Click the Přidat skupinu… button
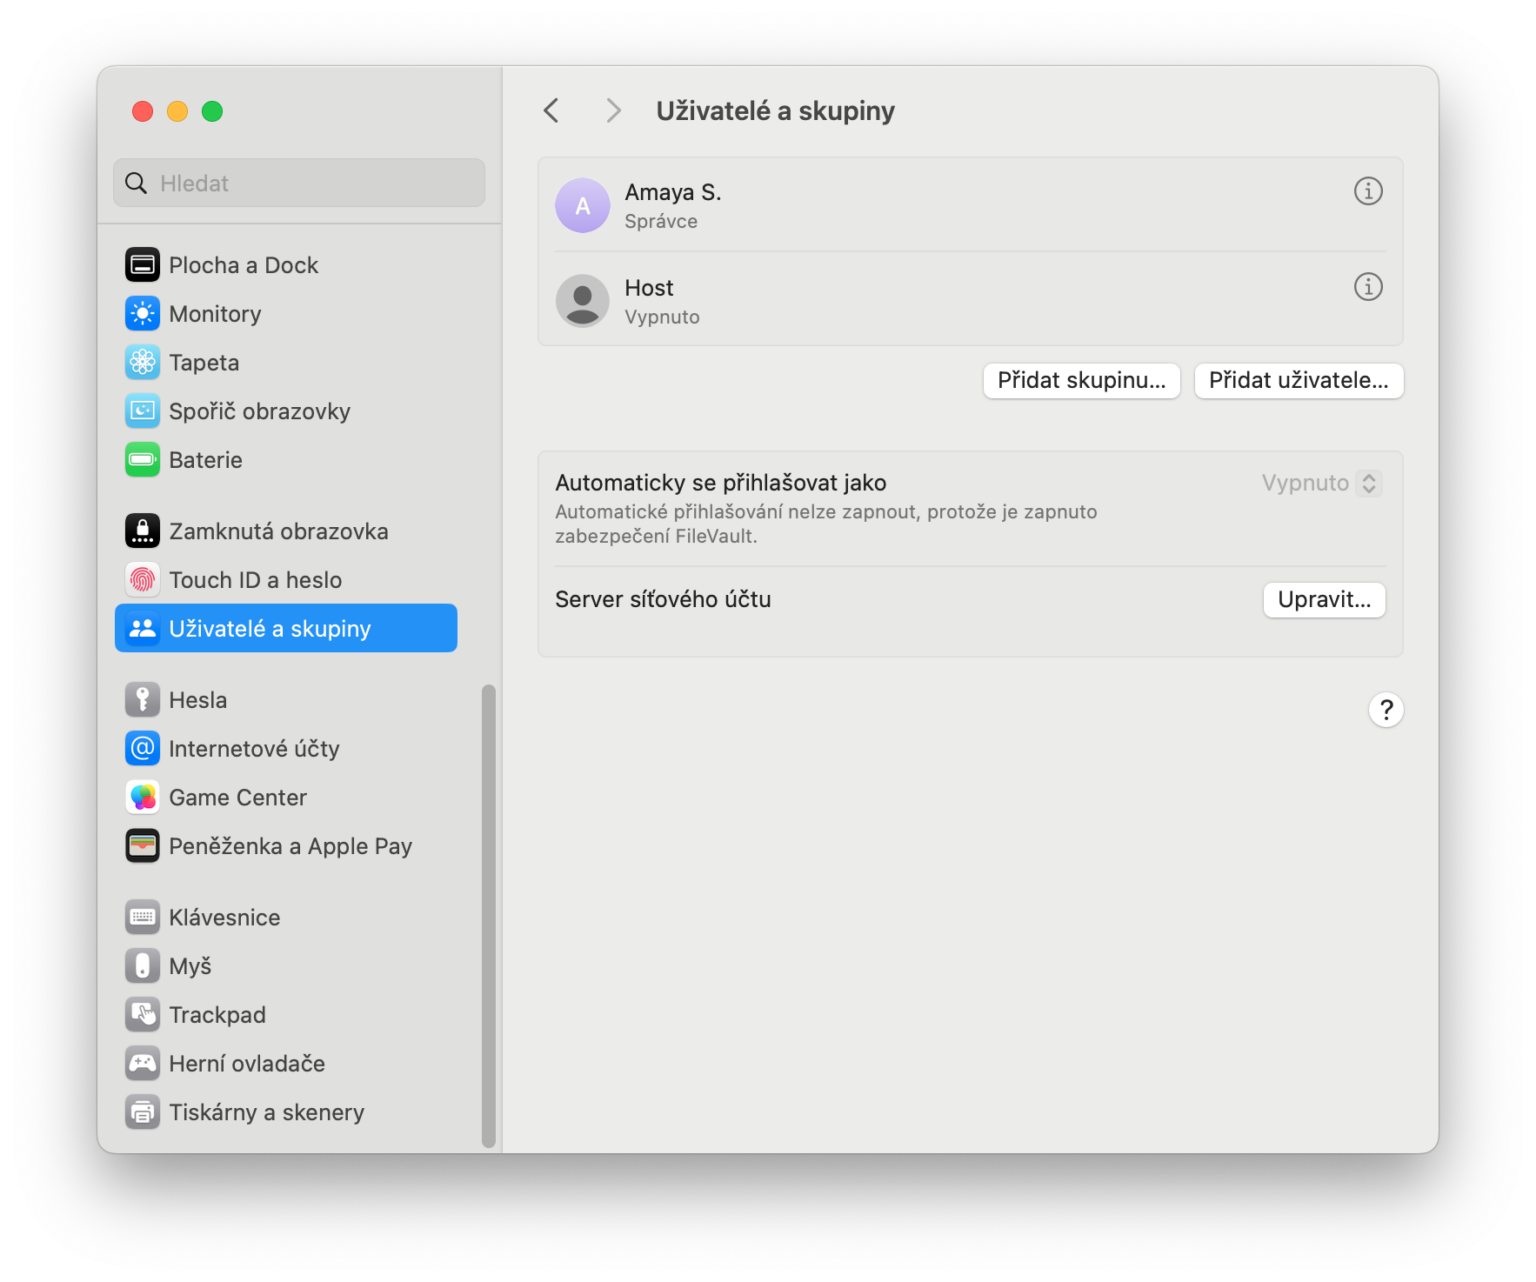This screenshot has height=1282, width=1536. tap(1081, 381)
